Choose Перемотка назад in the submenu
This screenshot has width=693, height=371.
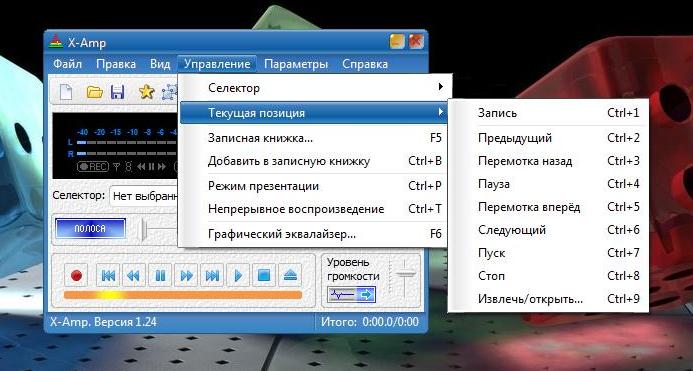point(548,161)
